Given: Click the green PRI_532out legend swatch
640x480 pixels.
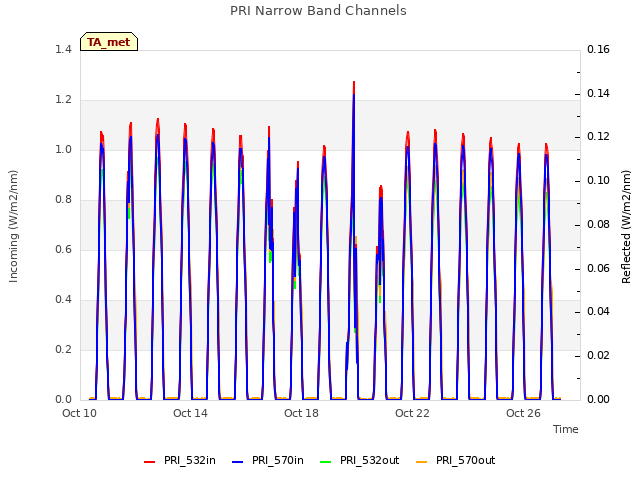Looking at the screenshot, I should pyautogui.click(x=326, y=462).
